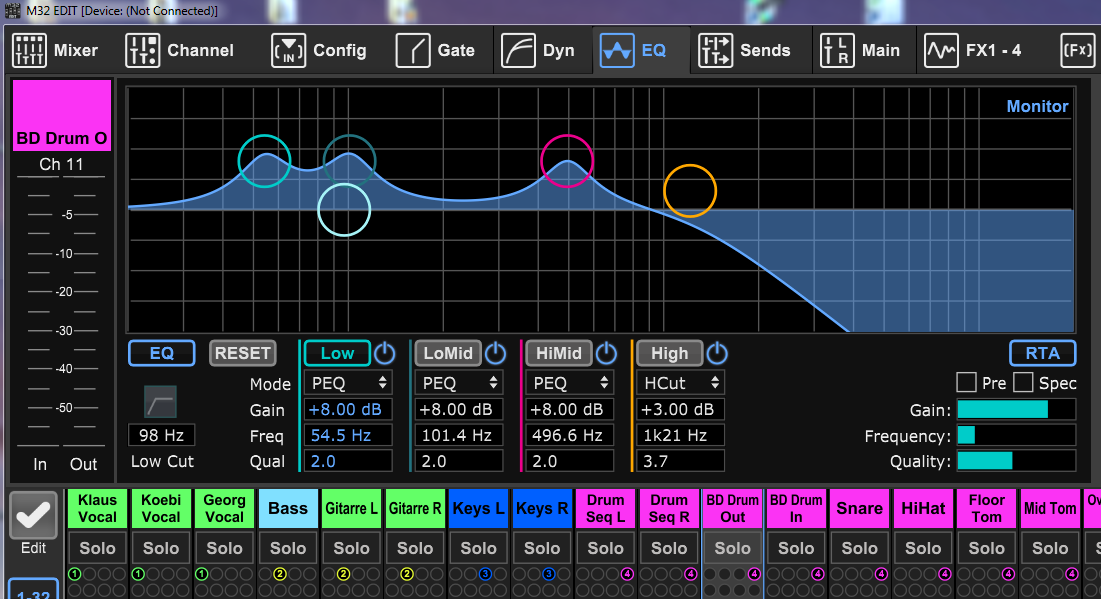Select the High band button
Viewport: 1101px width, 599px height.
669,353
